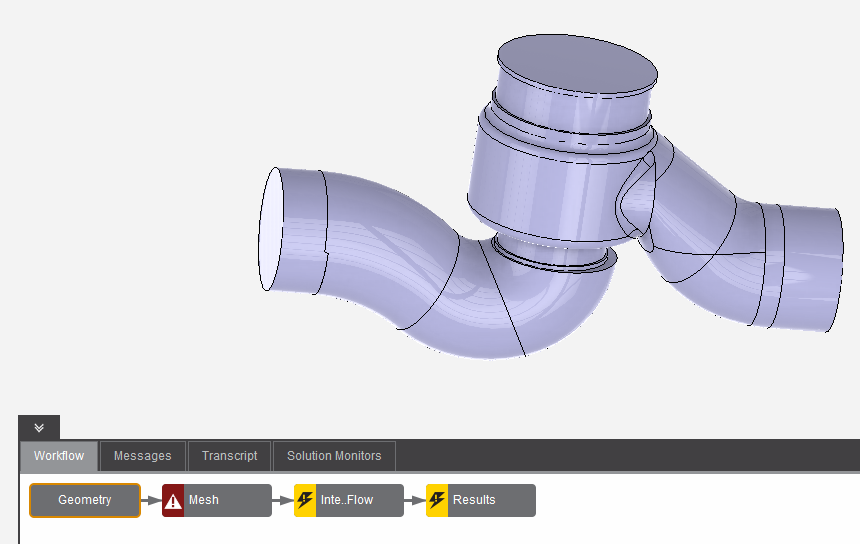Select the Results workflow step
This screenshot has width=860, height=544.
pyautogui.click(x=481, y=500)
